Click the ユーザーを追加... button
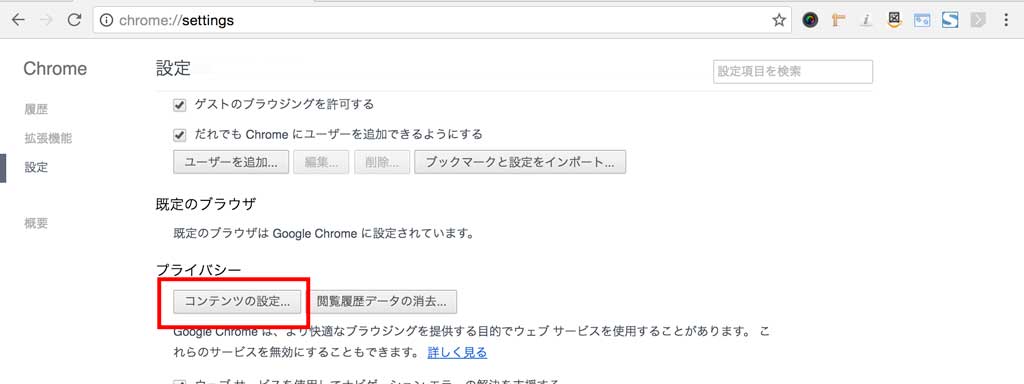Screen dimensions: 1024x384 pyautogui.click(x=231, y=163)
